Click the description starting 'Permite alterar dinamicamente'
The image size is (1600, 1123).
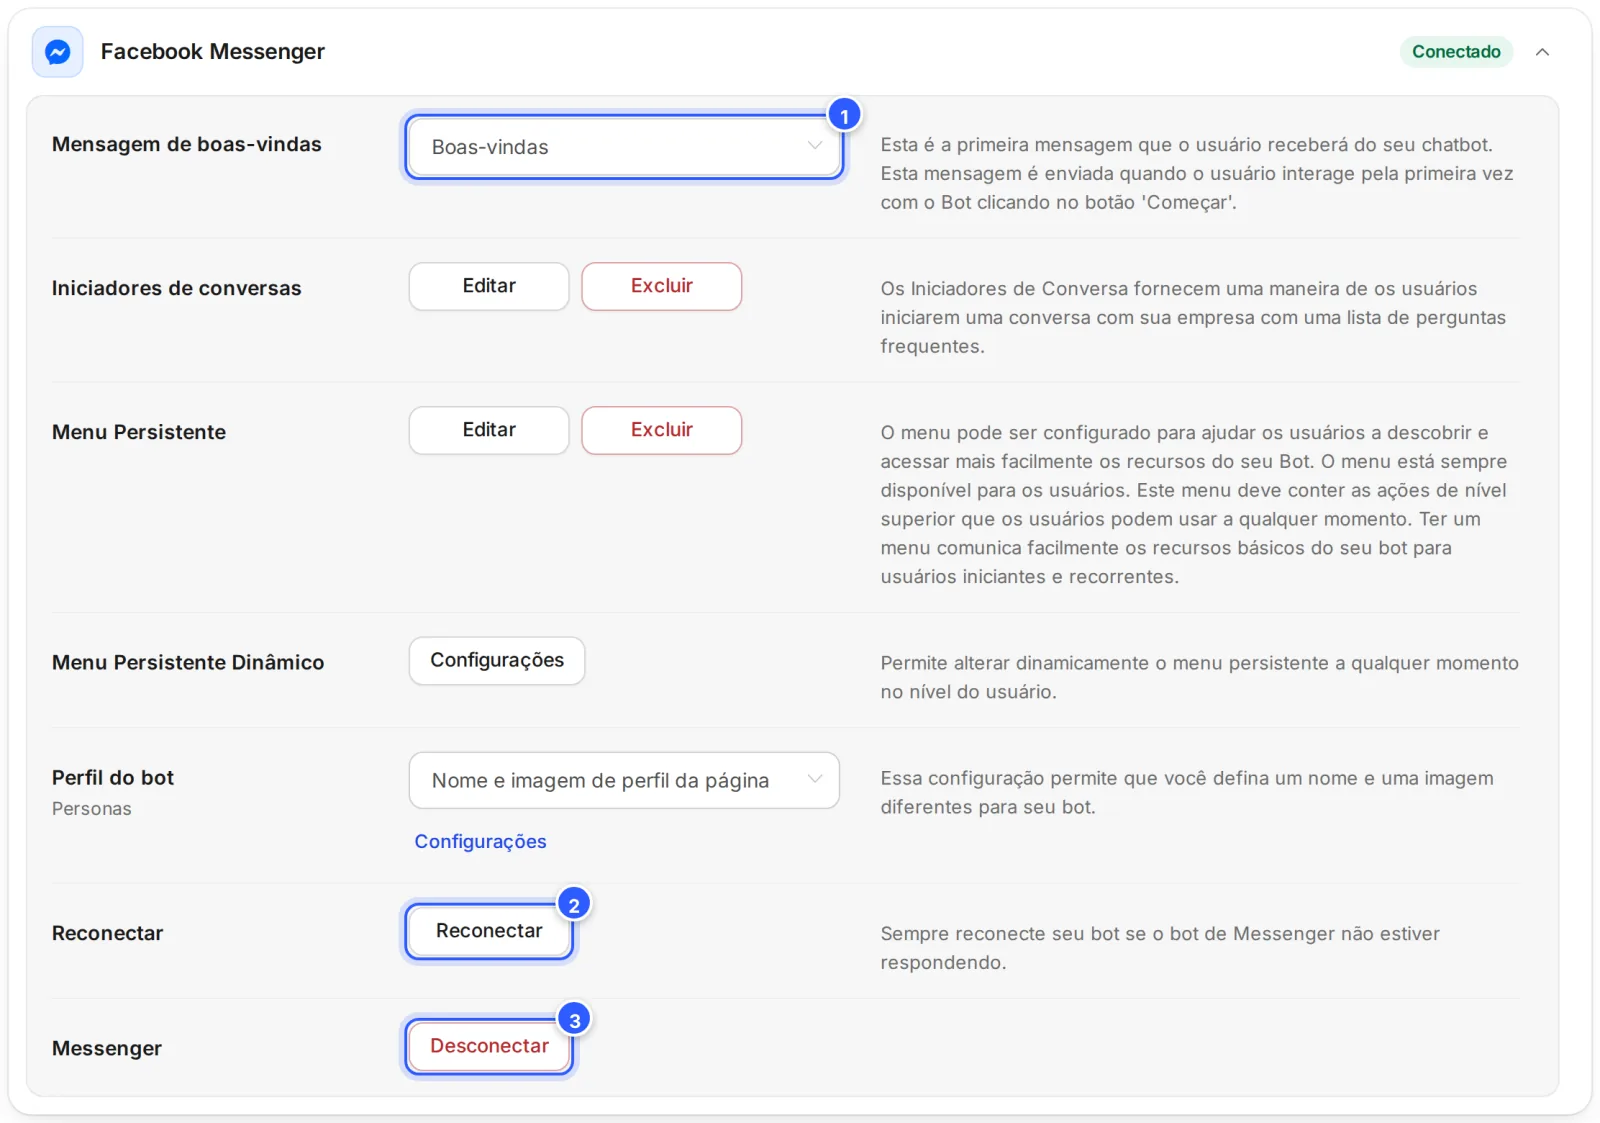click(x=1199, y=677)
